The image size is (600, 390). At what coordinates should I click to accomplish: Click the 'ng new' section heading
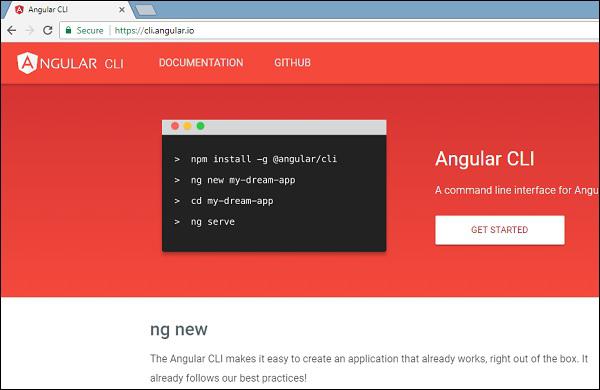click(x=179, y=330)
